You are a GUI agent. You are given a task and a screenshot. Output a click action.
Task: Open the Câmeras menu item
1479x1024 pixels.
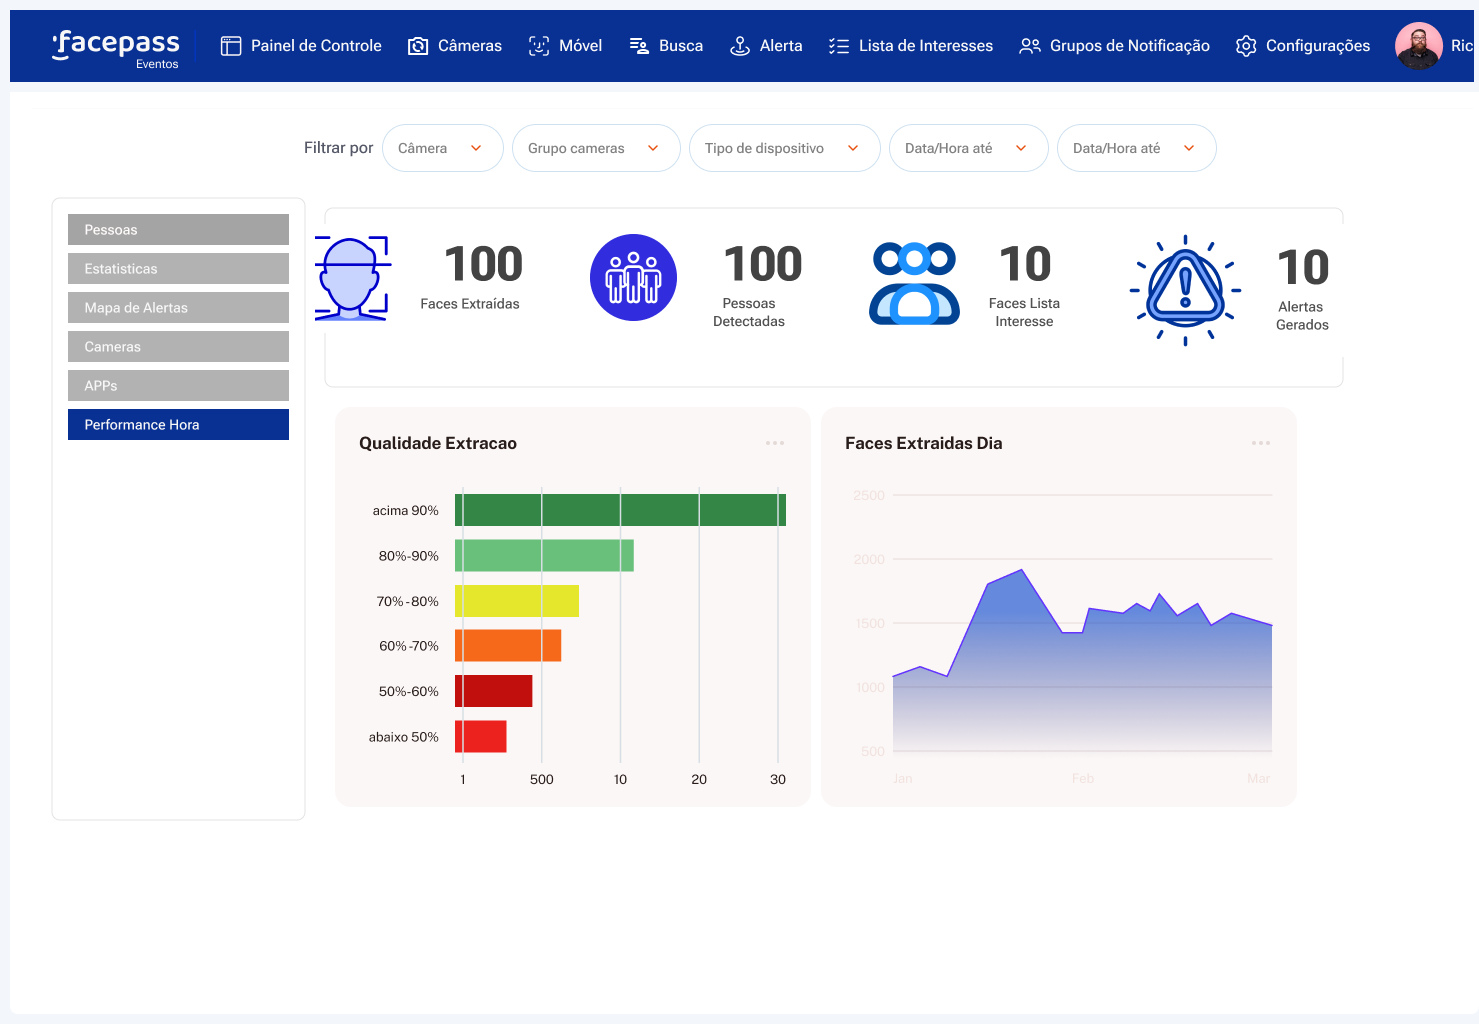click(455, 46)
